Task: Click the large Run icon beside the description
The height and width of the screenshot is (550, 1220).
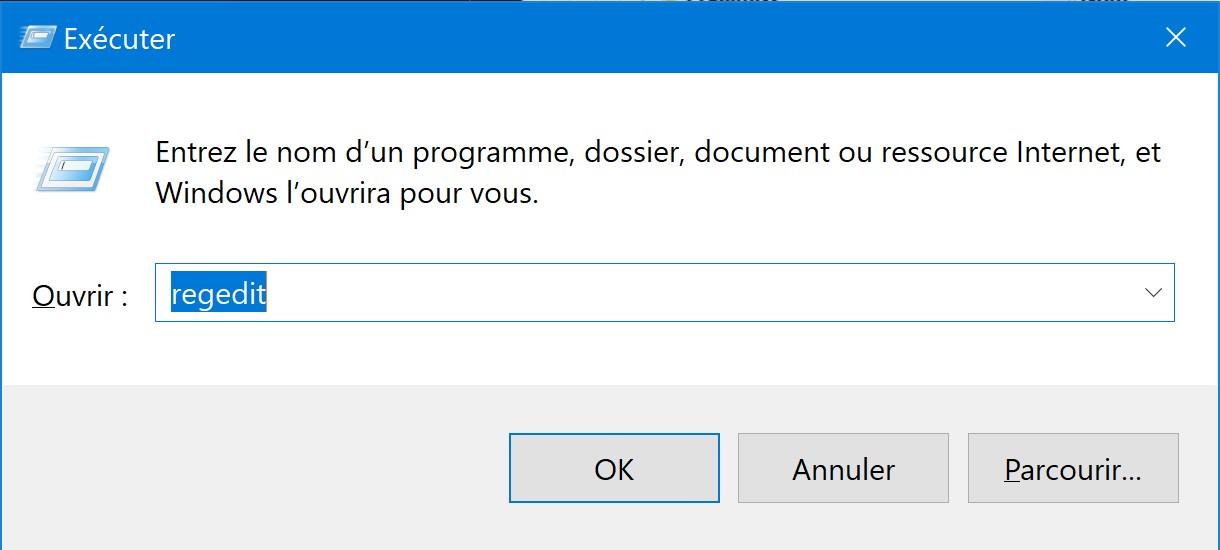Action: tap(72, 169)
